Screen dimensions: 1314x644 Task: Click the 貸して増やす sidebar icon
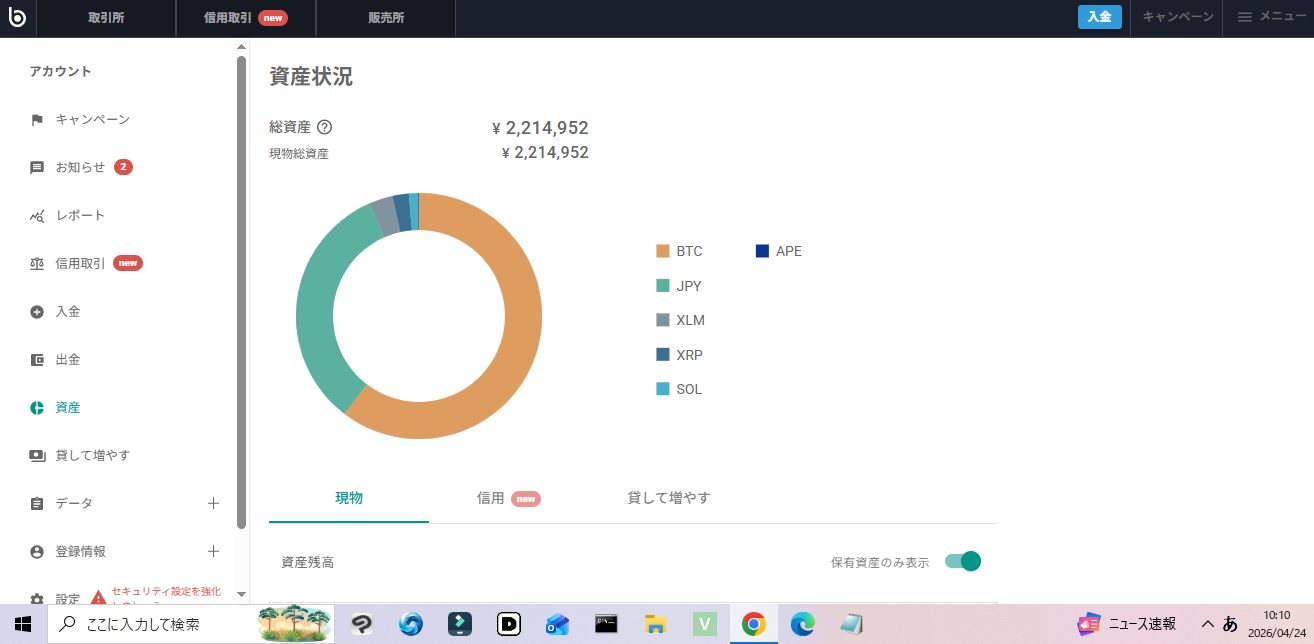[37, 456]
